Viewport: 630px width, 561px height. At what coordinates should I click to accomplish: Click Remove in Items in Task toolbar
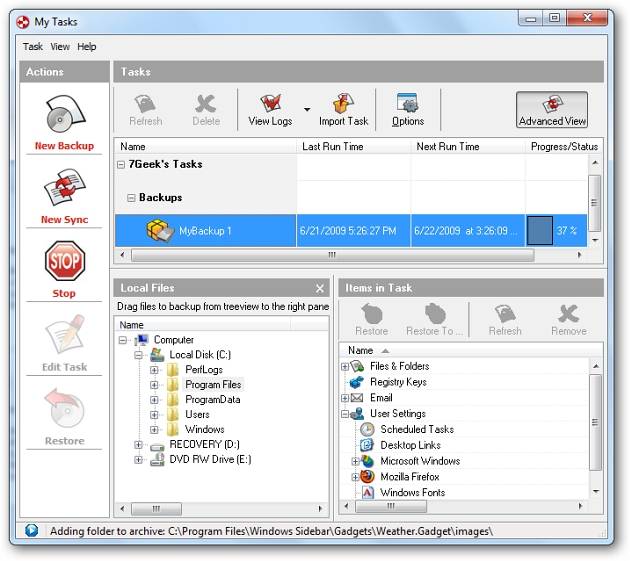[569, 319]
